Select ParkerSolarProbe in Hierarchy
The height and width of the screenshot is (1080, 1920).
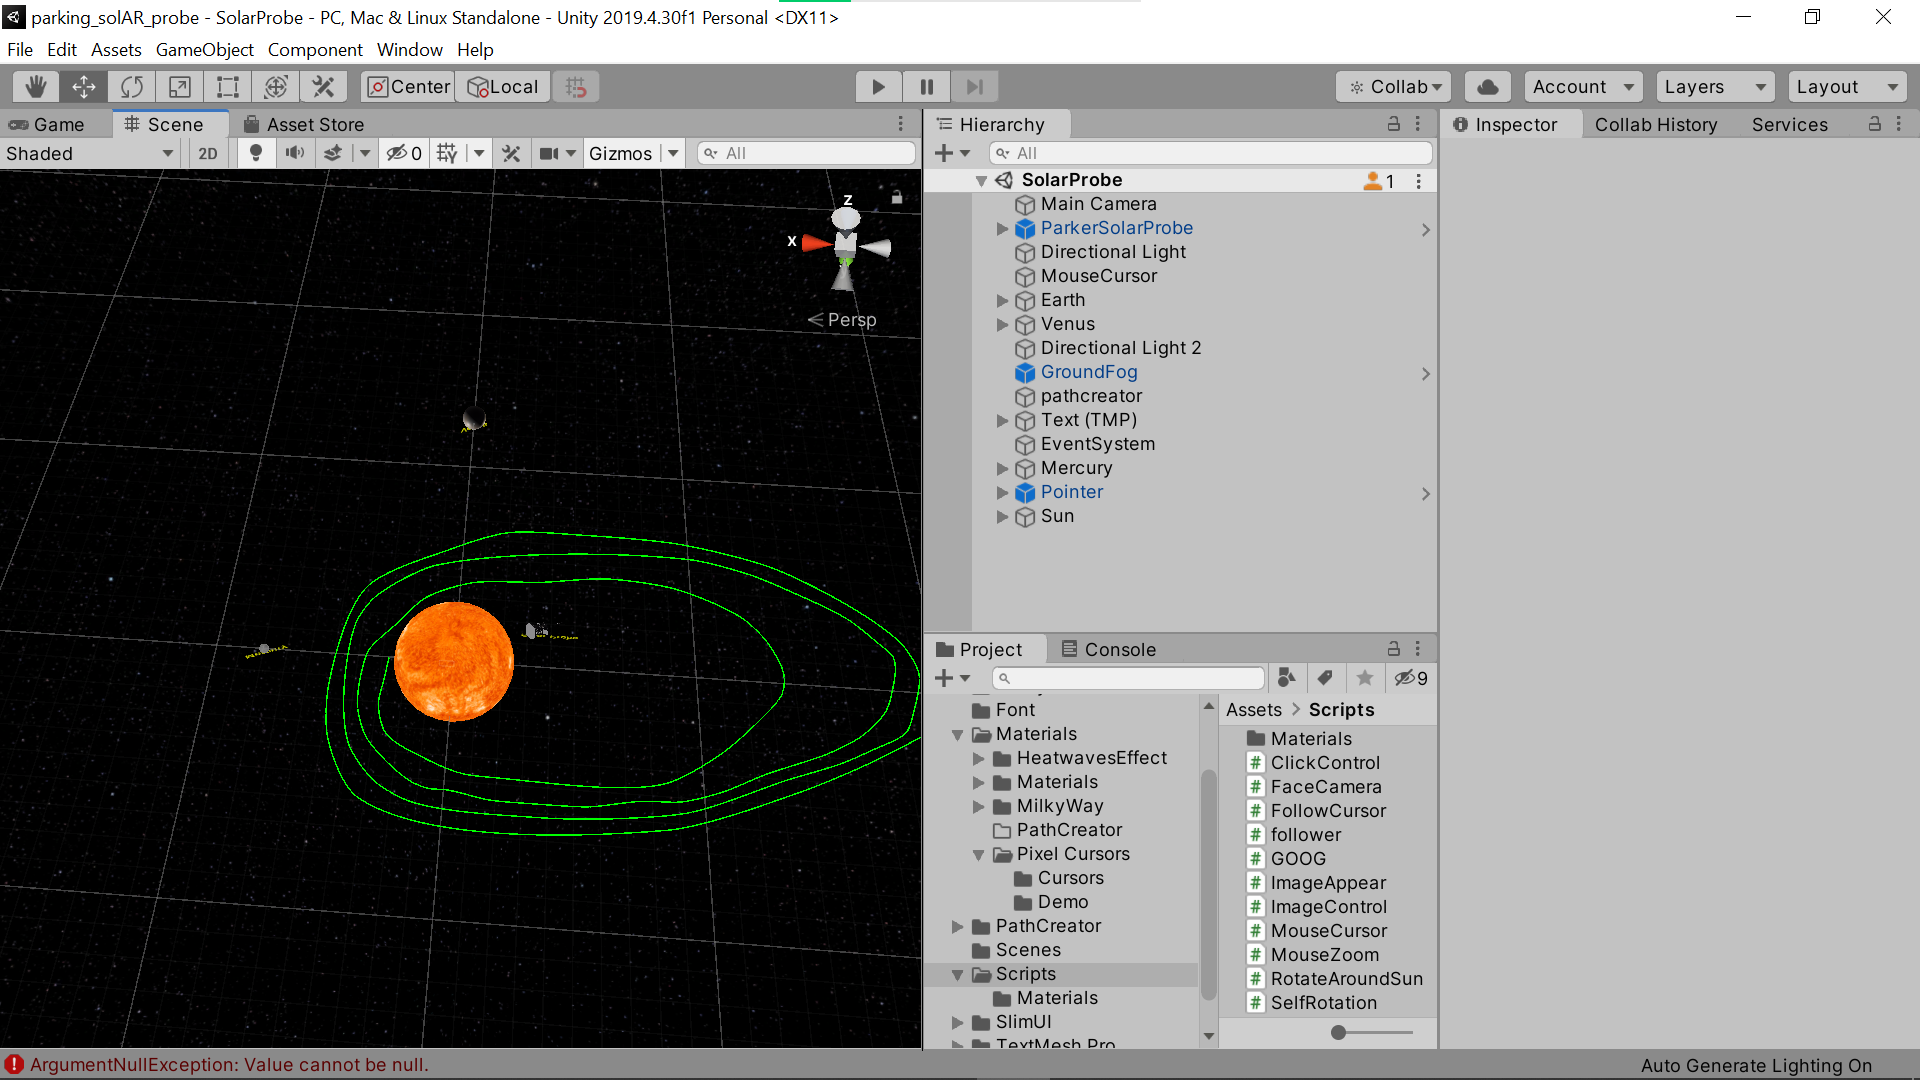pos(1116,228)
